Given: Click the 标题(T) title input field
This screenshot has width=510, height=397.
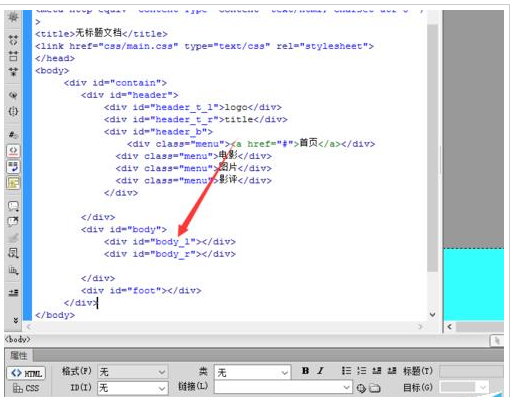Looking at the screenshot, I should [x=471, y=371].
